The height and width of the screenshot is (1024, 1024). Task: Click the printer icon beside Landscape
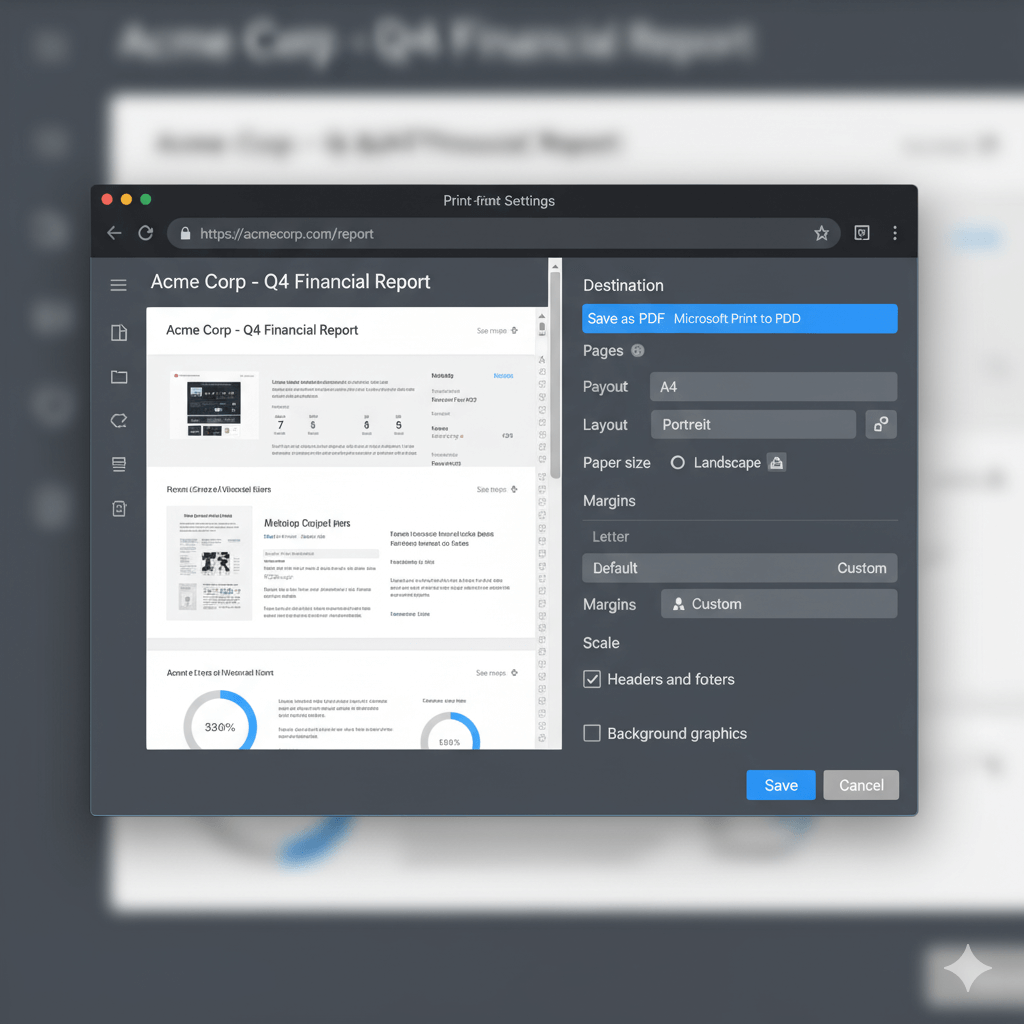click(x=776, y=462)
